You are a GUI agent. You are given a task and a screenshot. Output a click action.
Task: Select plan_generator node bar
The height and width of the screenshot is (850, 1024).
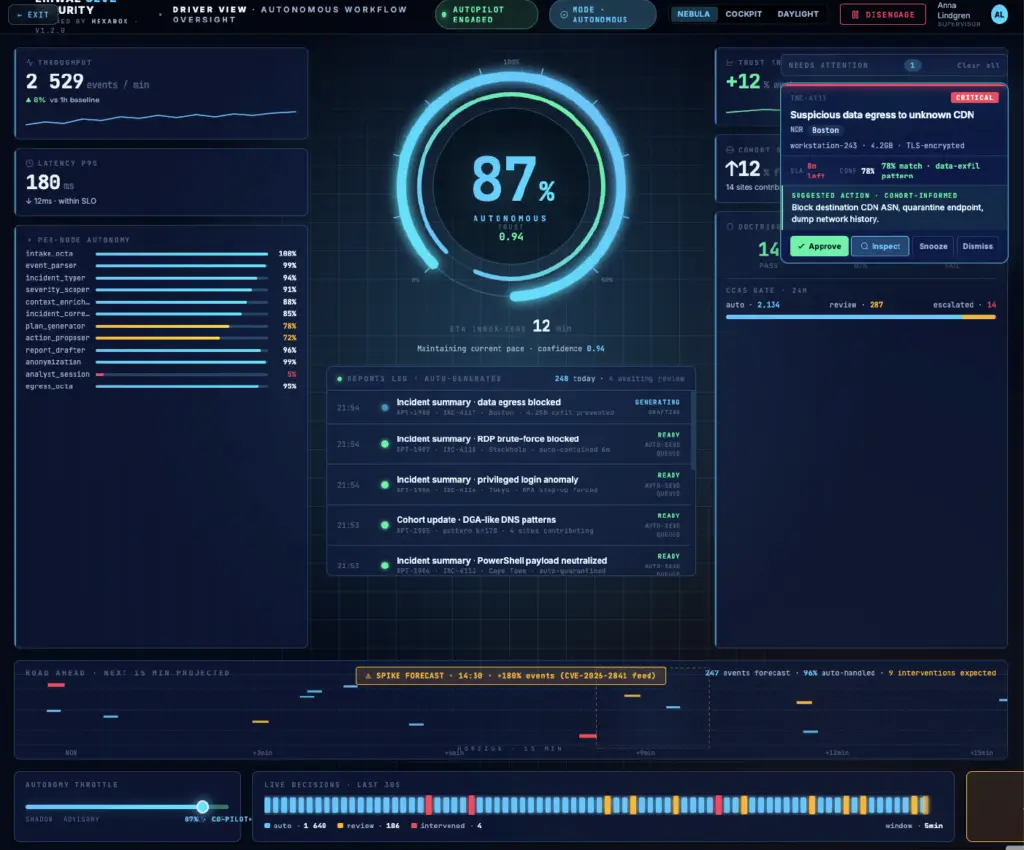tap(182, 326)
